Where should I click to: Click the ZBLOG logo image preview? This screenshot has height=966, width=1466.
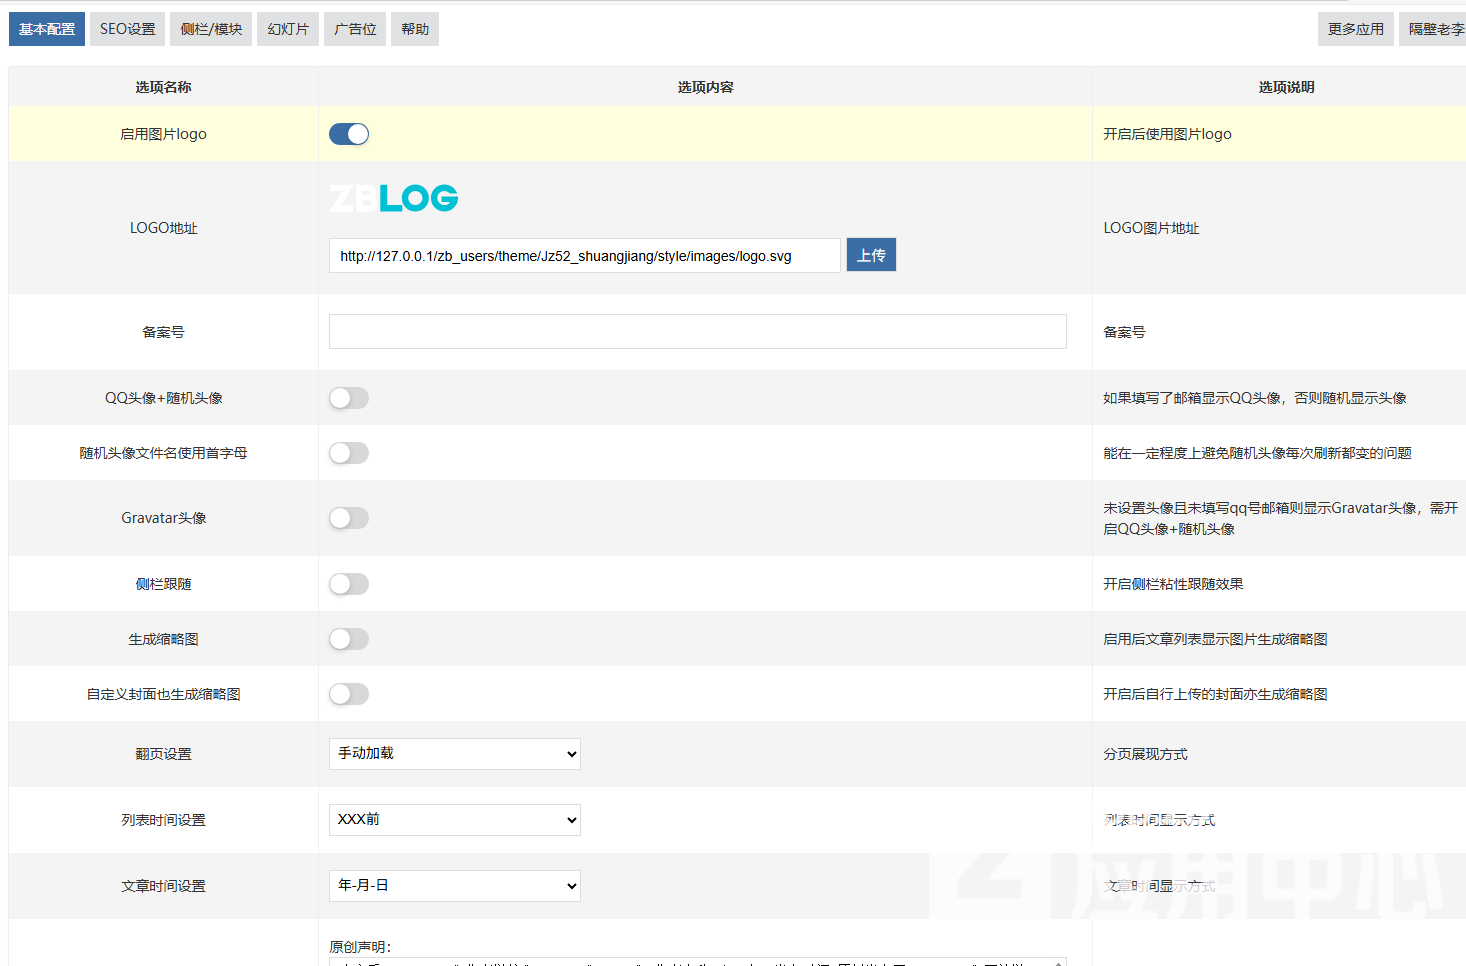click(x=393, y=198)
